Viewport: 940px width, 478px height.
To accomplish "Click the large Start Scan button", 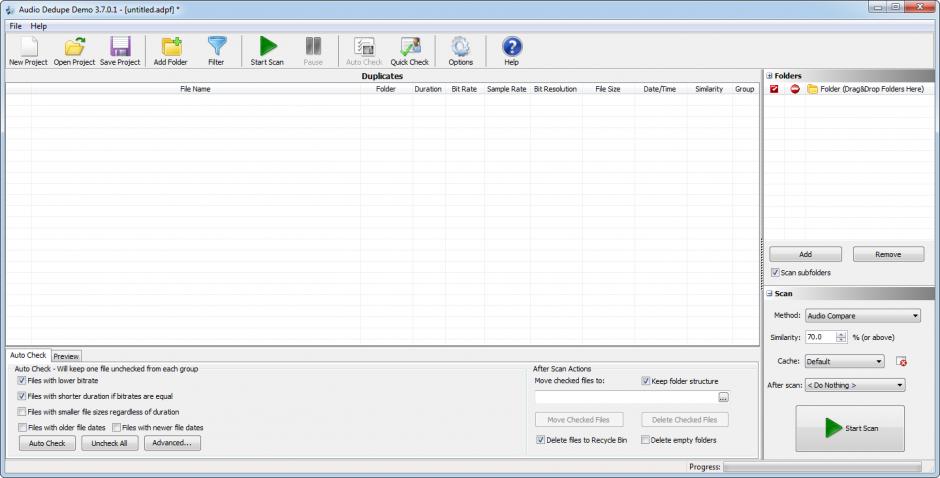I will pos(849,428).
